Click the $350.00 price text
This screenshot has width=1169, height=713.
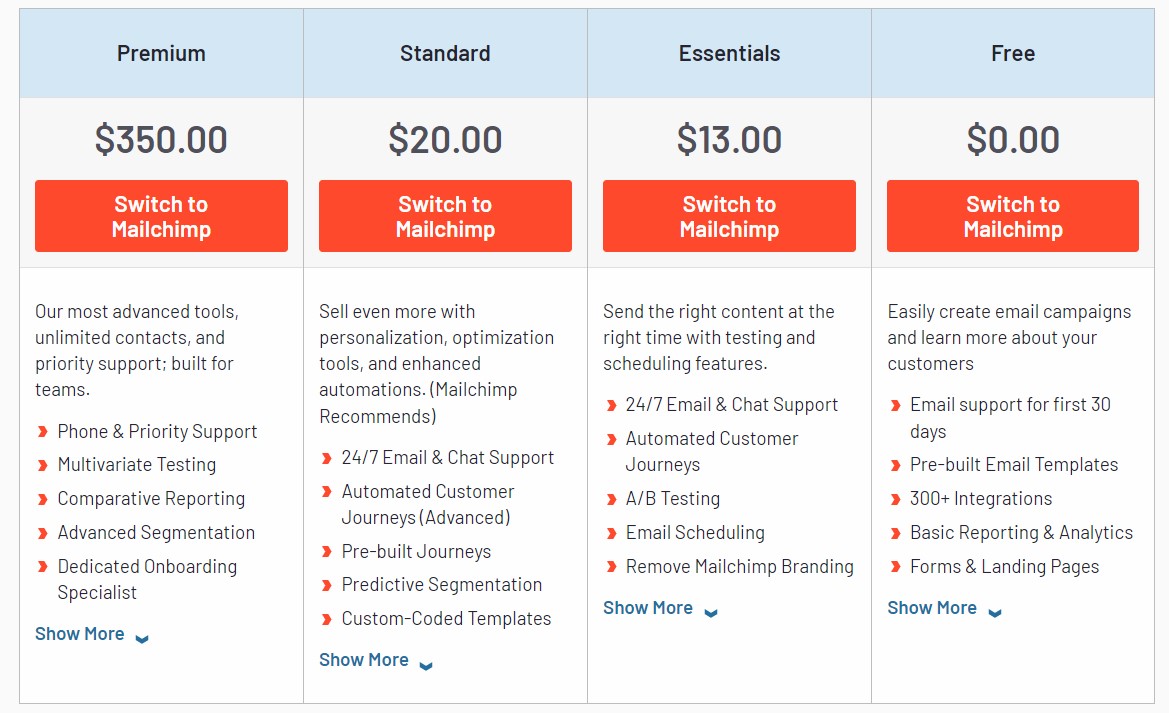pyautogui.click(x=160, y=139)
